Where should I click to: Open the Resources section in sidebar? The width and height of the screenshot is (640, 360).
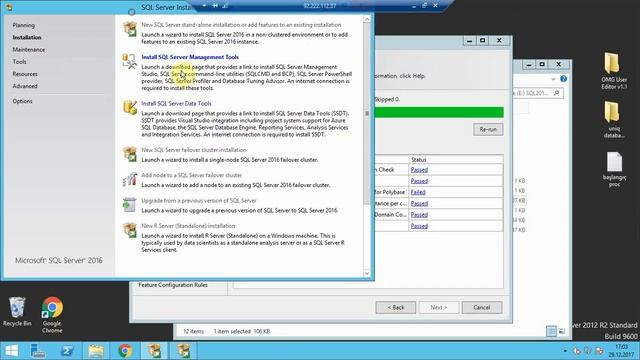pyautogui.click(x=25, y=74)
